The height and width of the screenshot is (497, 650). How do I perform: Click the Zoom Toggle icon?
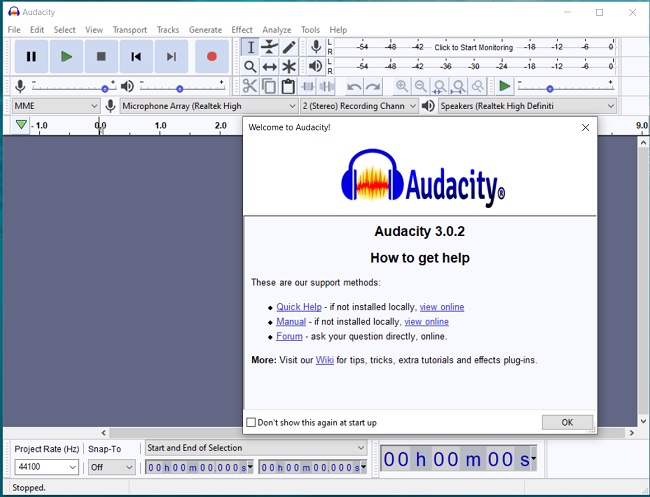pos(478,86)
